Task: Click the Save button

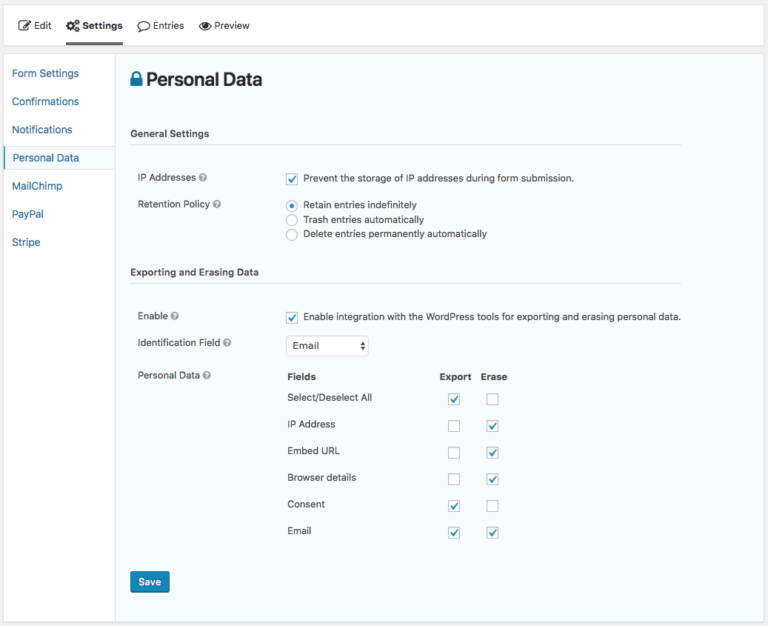Action: click(x=150, y=581)
